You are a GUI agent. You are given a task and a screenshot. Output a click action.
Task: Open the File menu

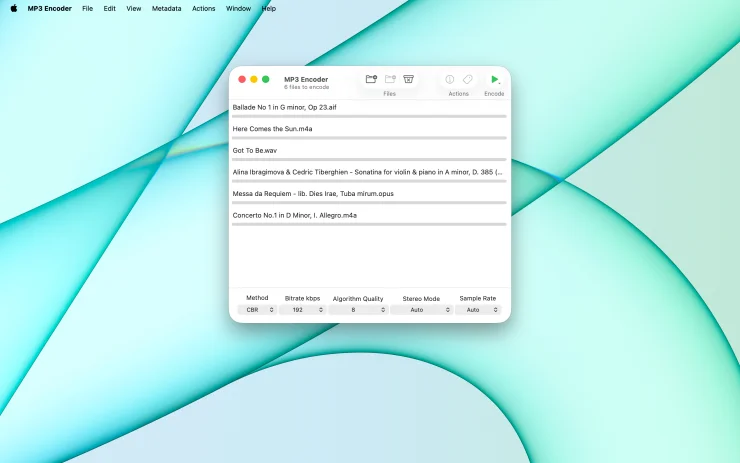[x=87, y=8]
